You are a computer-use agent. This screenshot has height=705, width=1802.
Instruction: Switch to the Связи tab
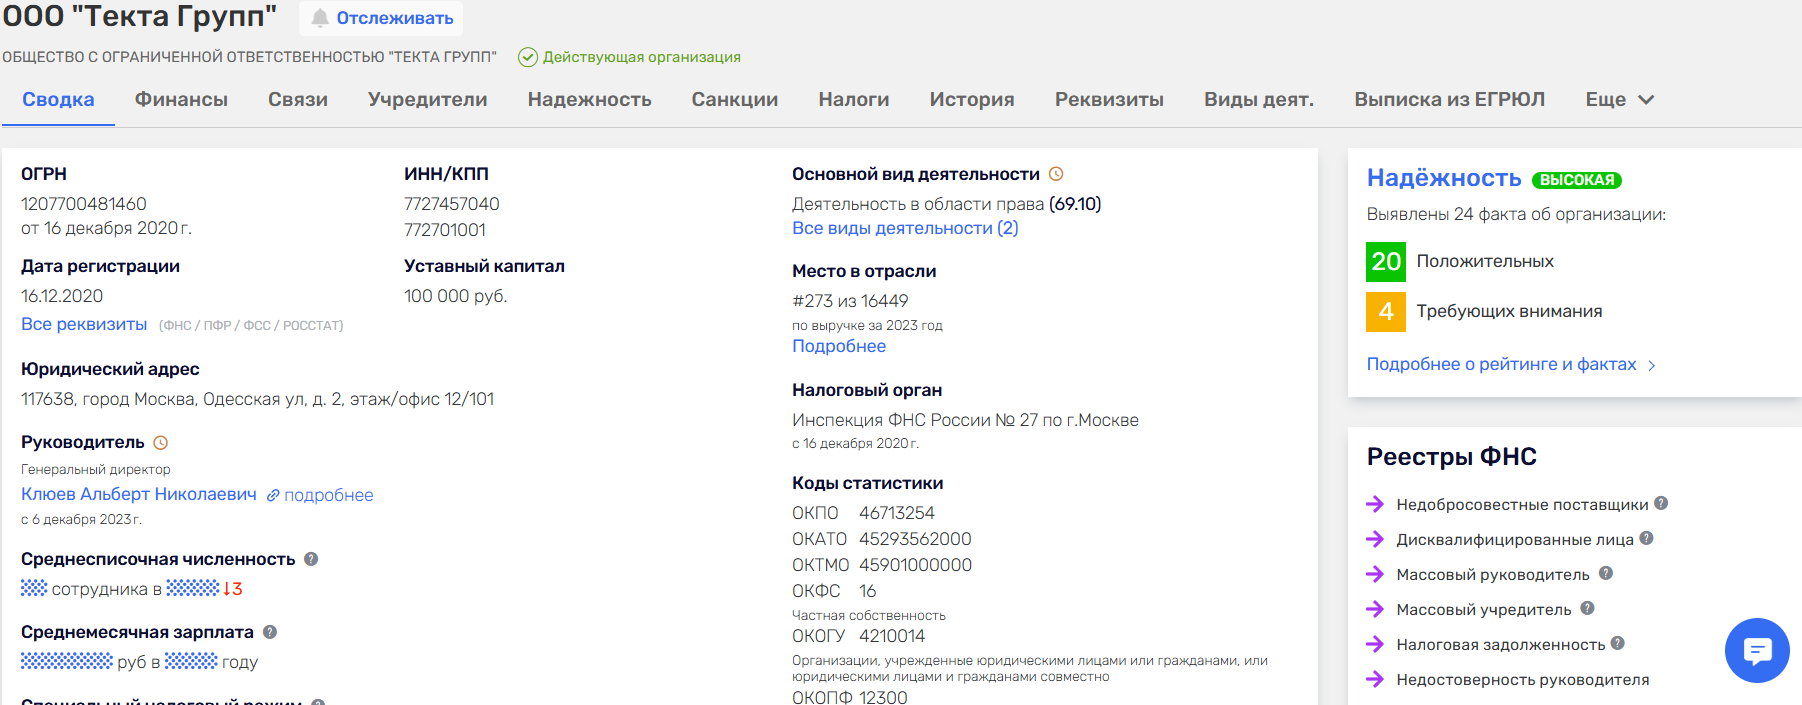point(298,100)
